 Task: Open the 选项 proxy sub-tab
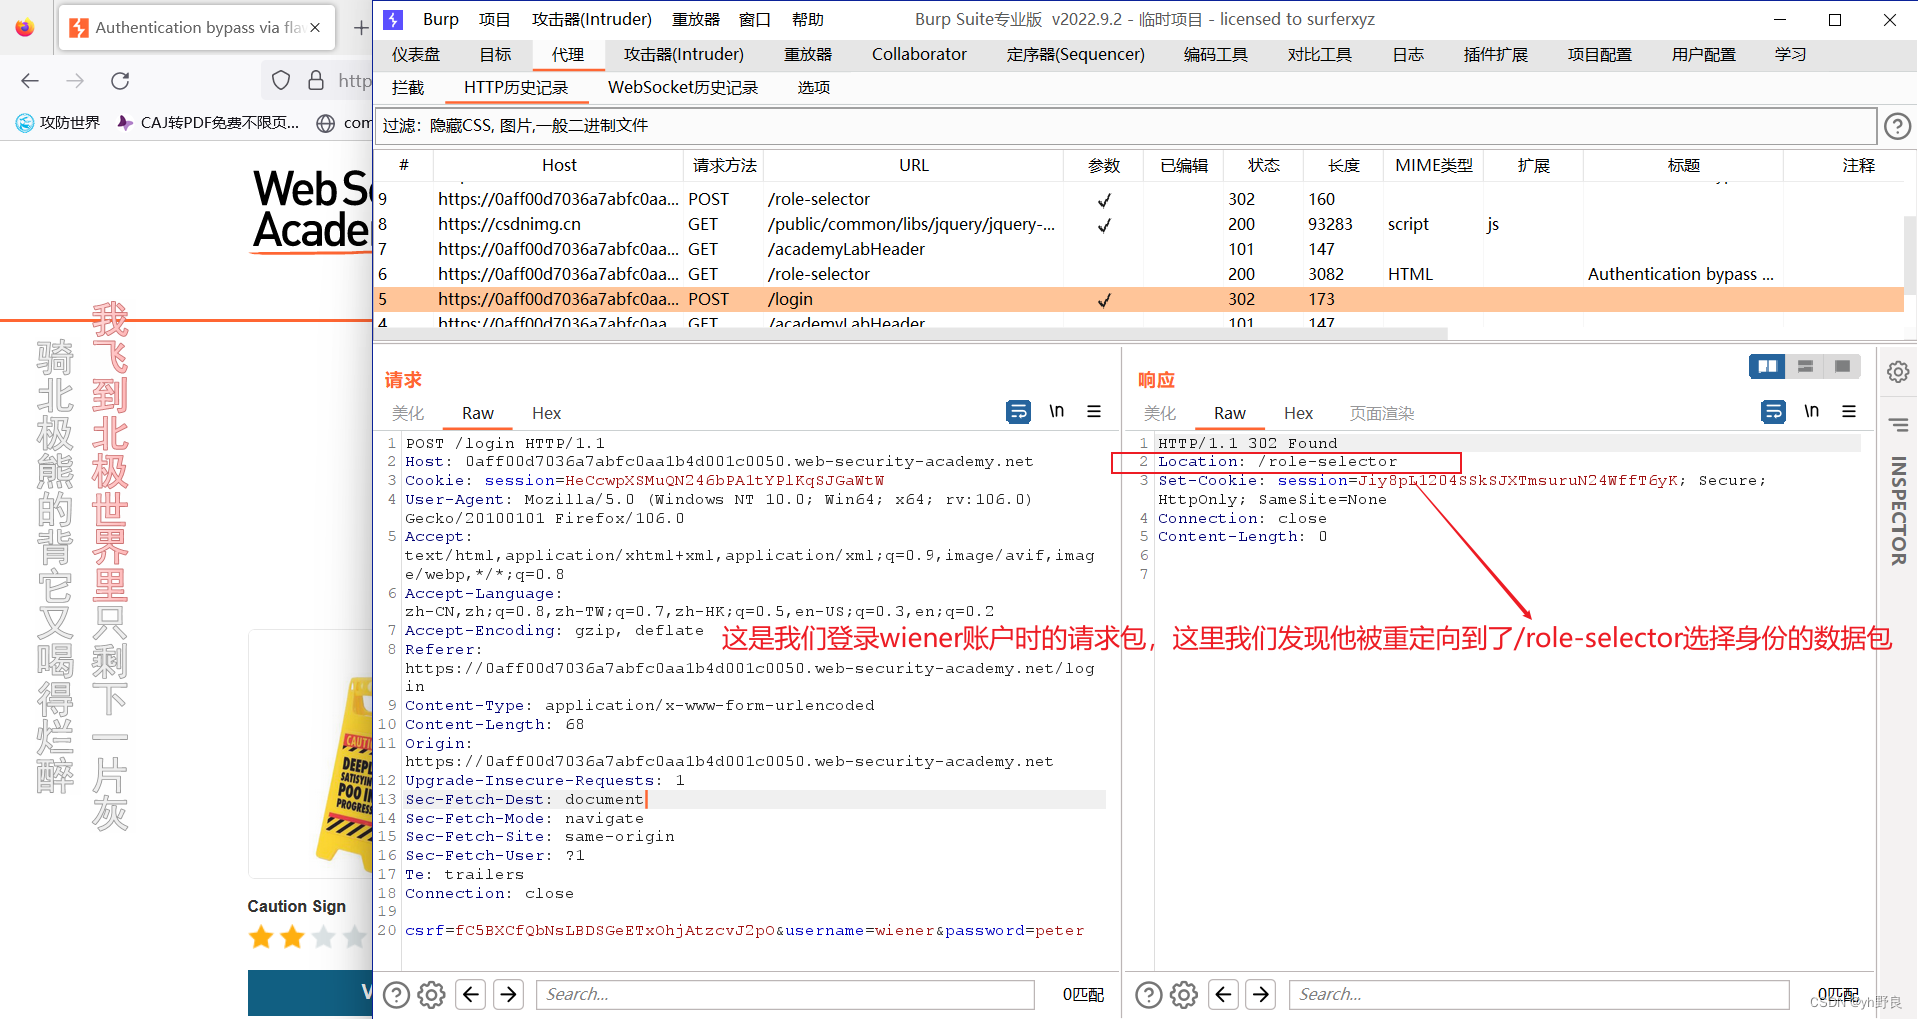coord(813,87)
